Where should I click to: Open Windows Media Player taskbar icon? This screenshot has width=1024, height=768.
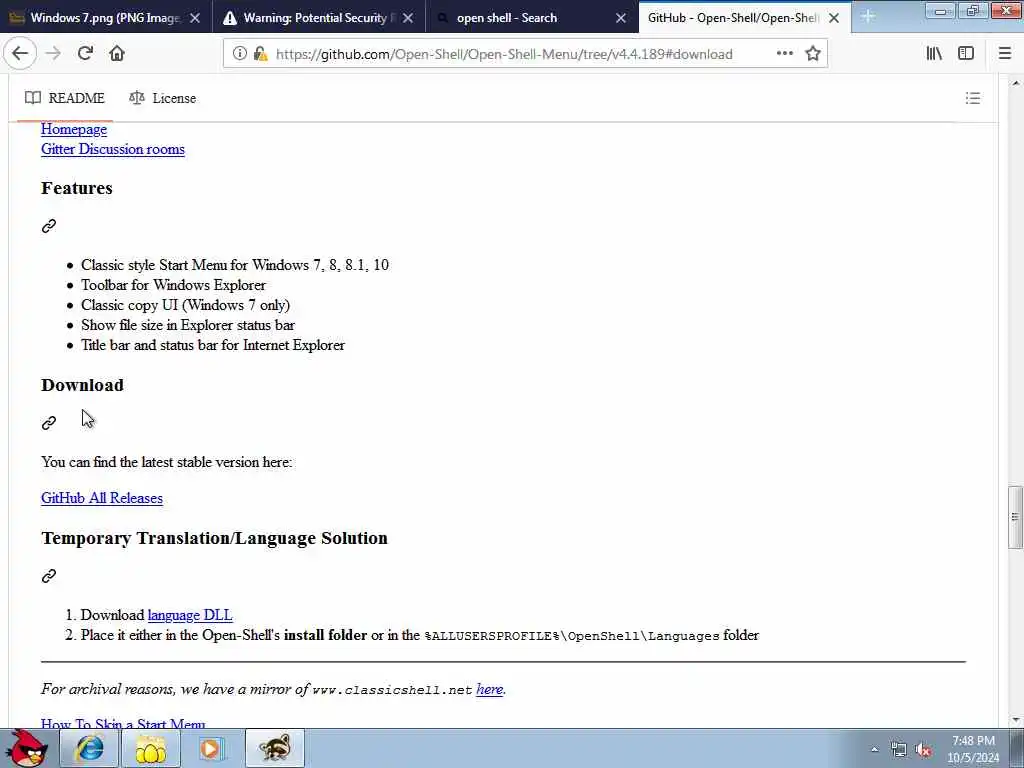pos(211,748)
